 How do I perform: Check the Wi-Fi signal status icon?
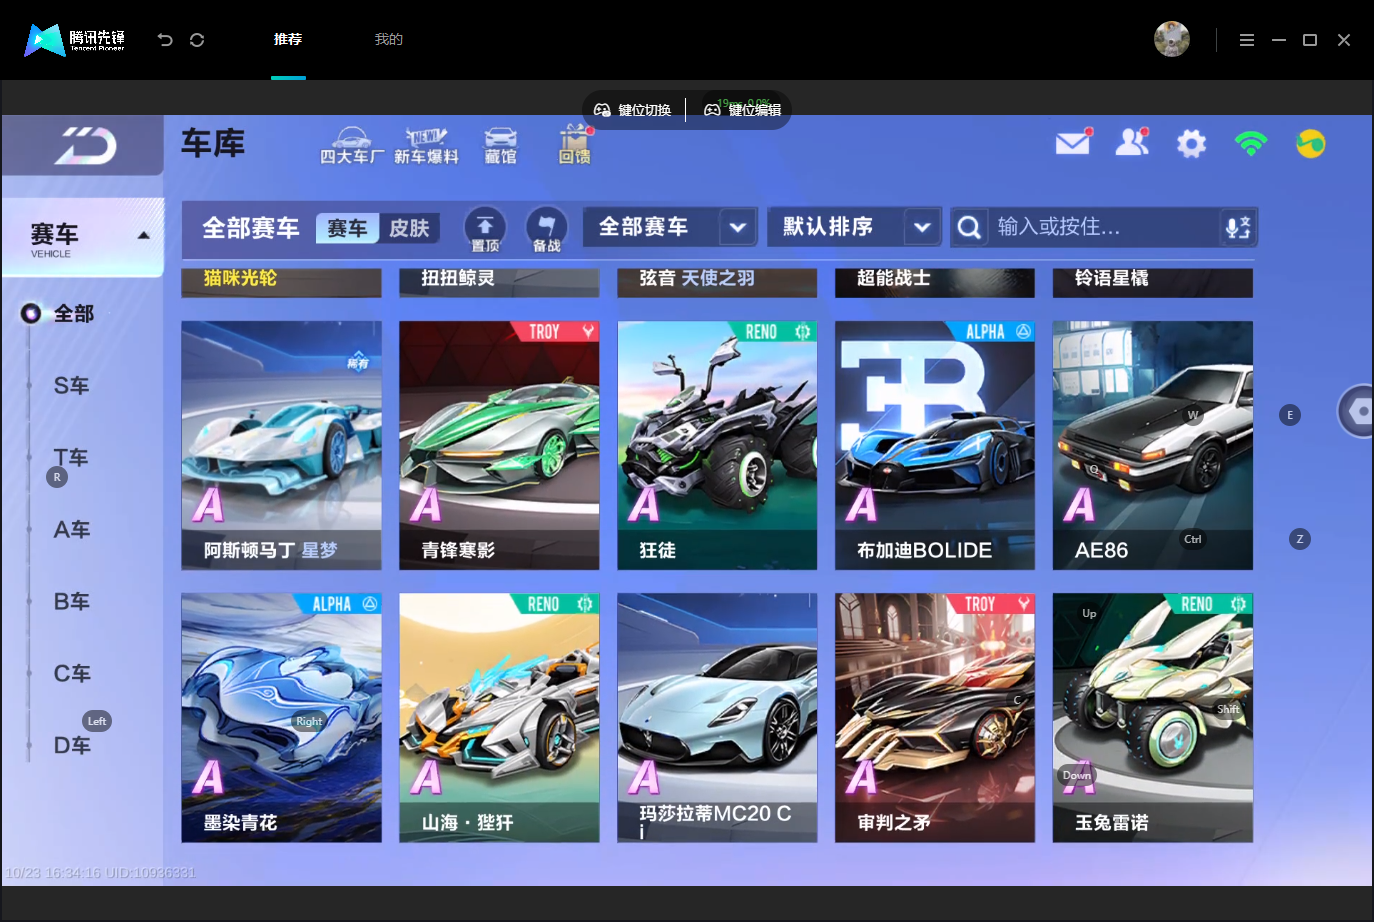coord(1251,144)
